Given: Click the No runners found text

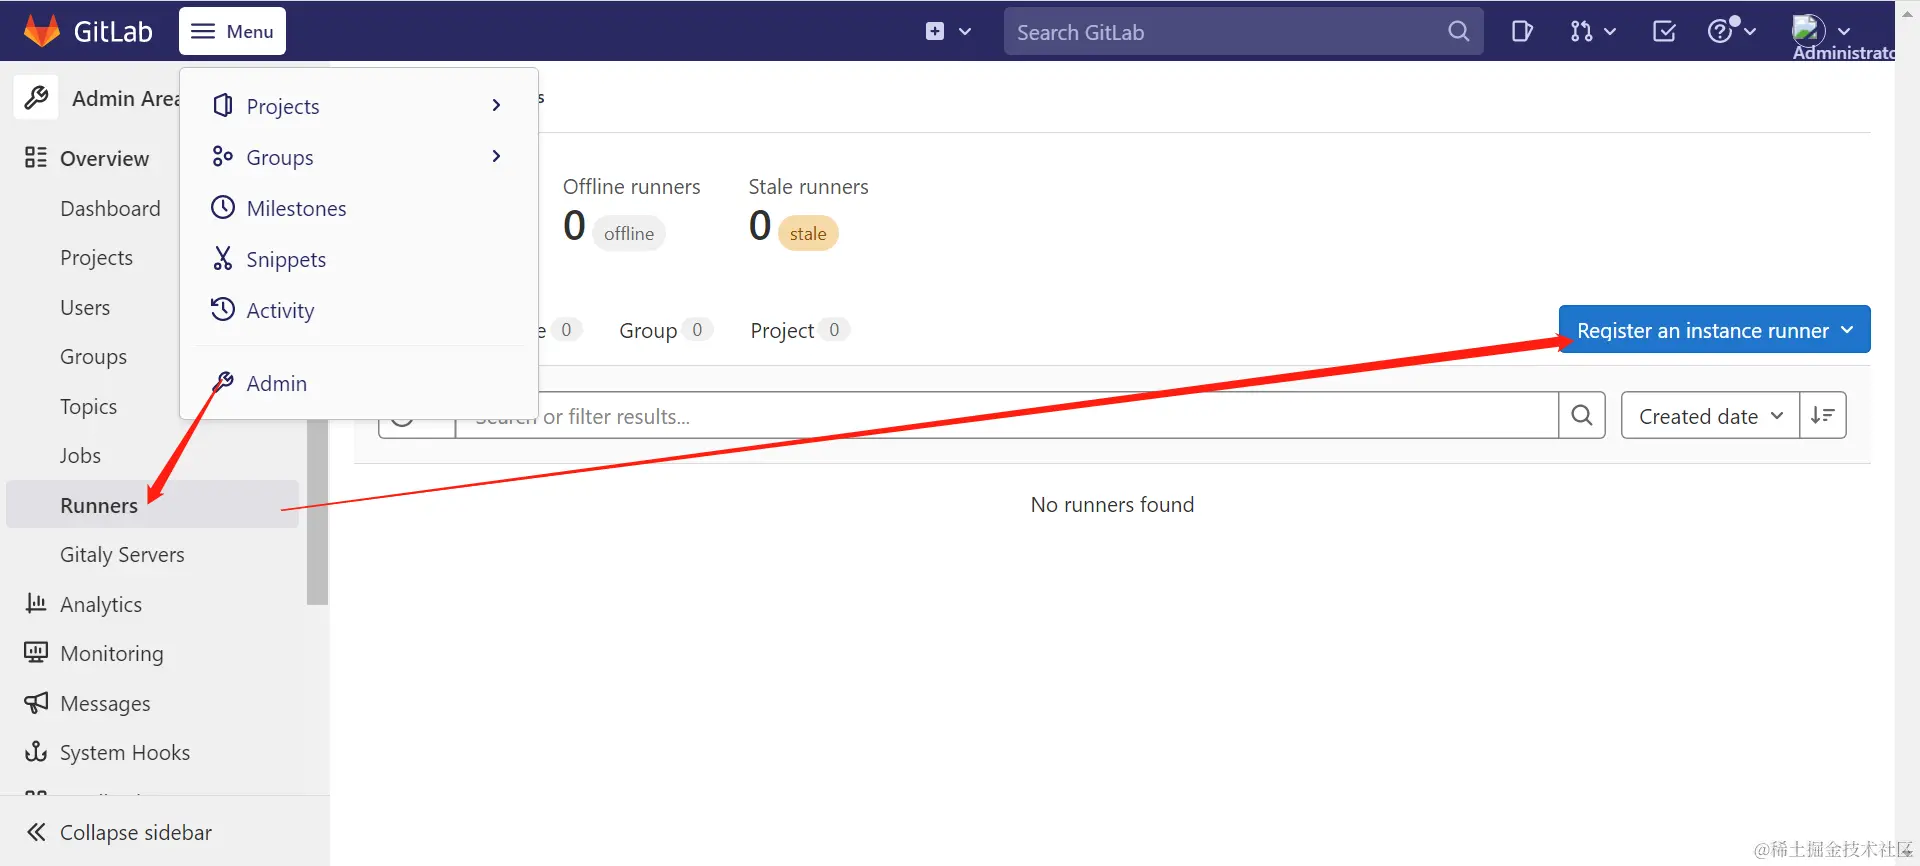Looking at the screenshot, I should click(1112, 504).
